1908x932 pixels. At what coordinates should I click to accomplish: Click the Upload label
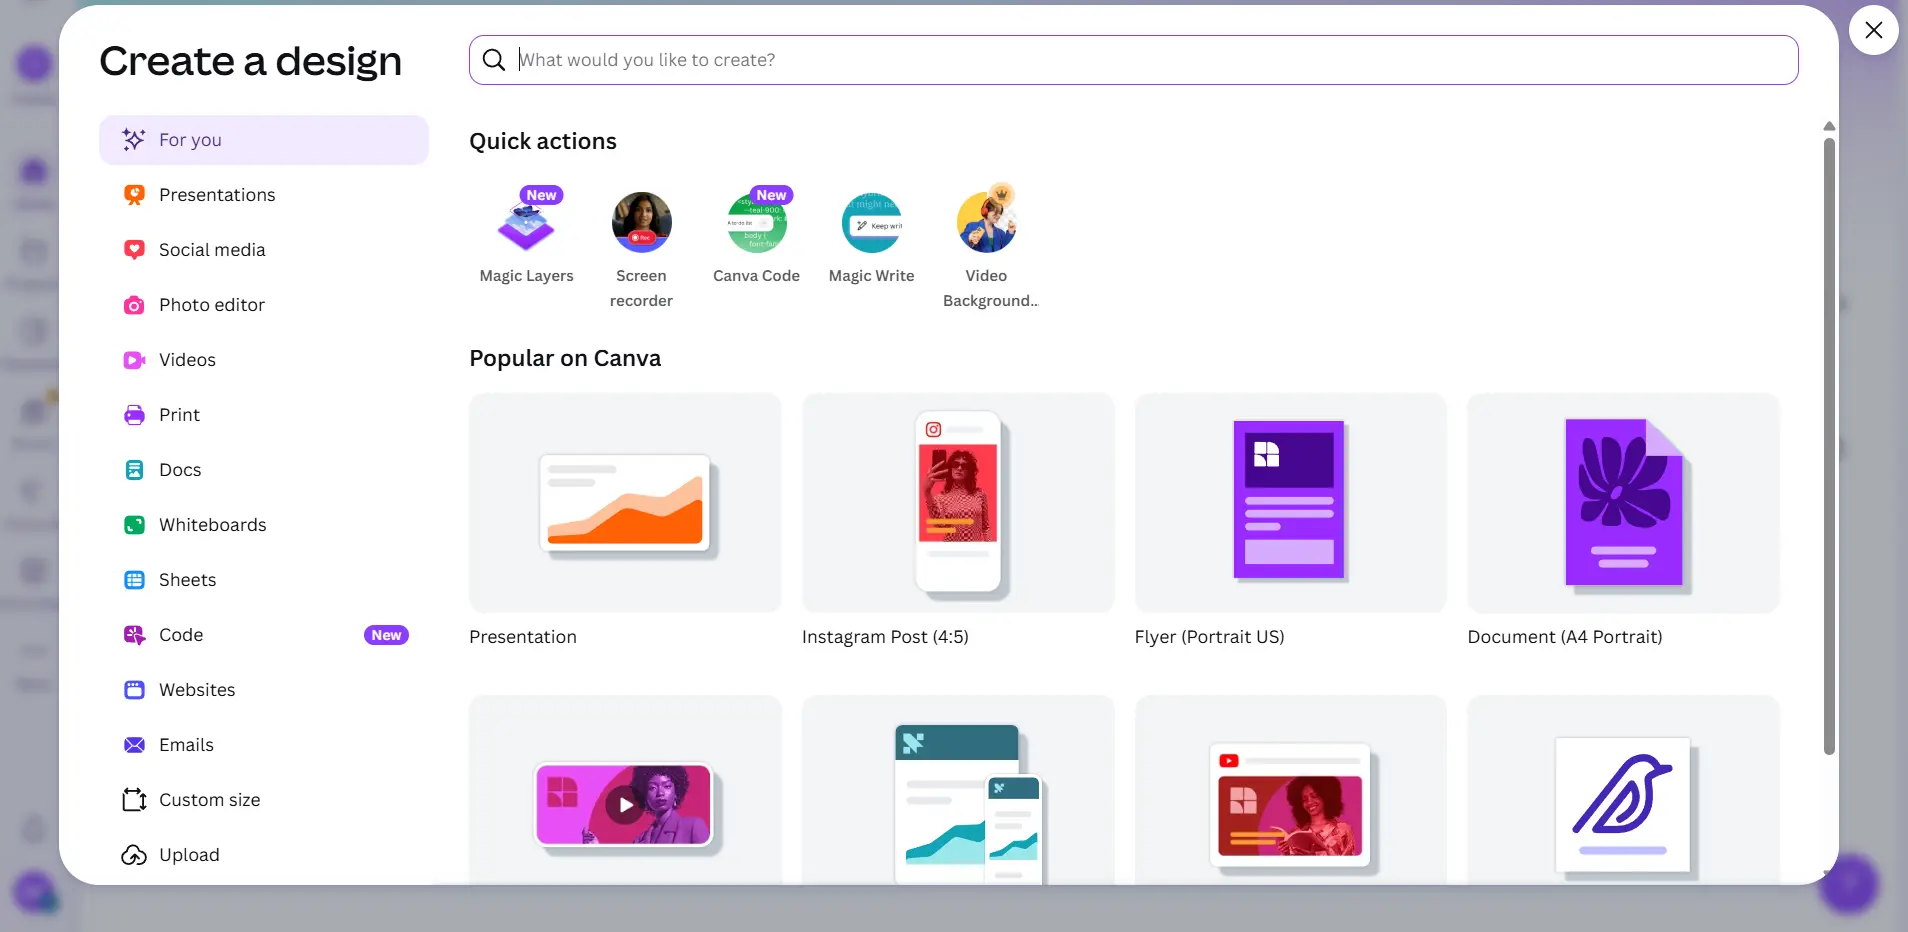(189, 855)
